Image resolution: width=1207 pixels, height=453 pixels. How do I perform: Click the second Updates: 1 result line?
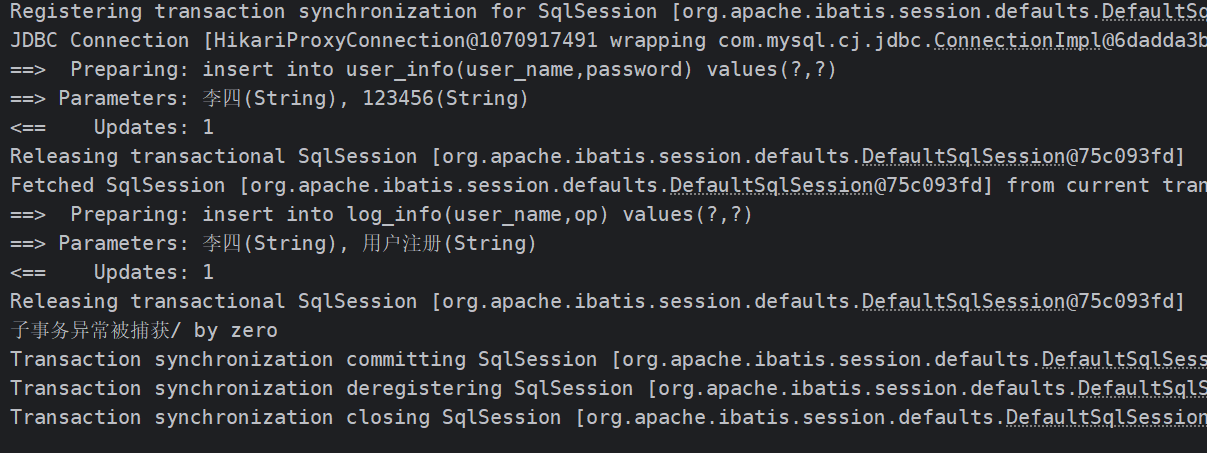tap(153, 272)
